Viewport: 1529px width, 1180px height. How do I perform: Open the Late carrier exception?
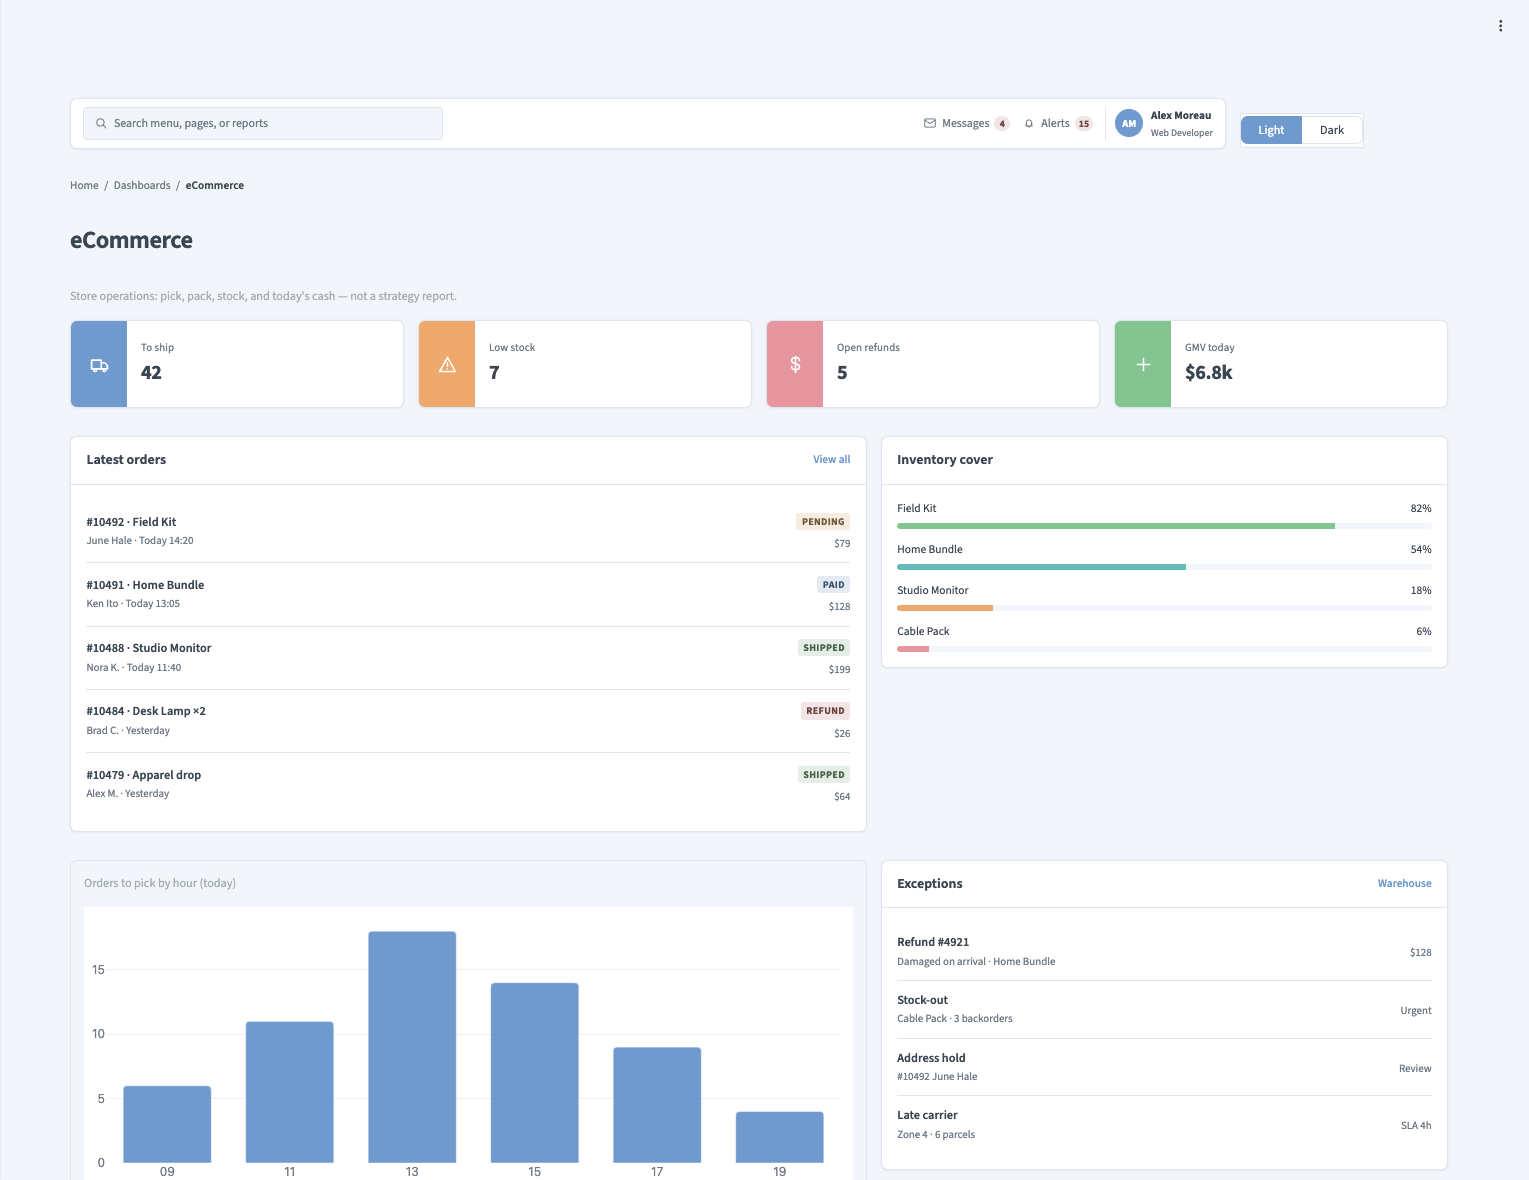coord(1164,1125)
